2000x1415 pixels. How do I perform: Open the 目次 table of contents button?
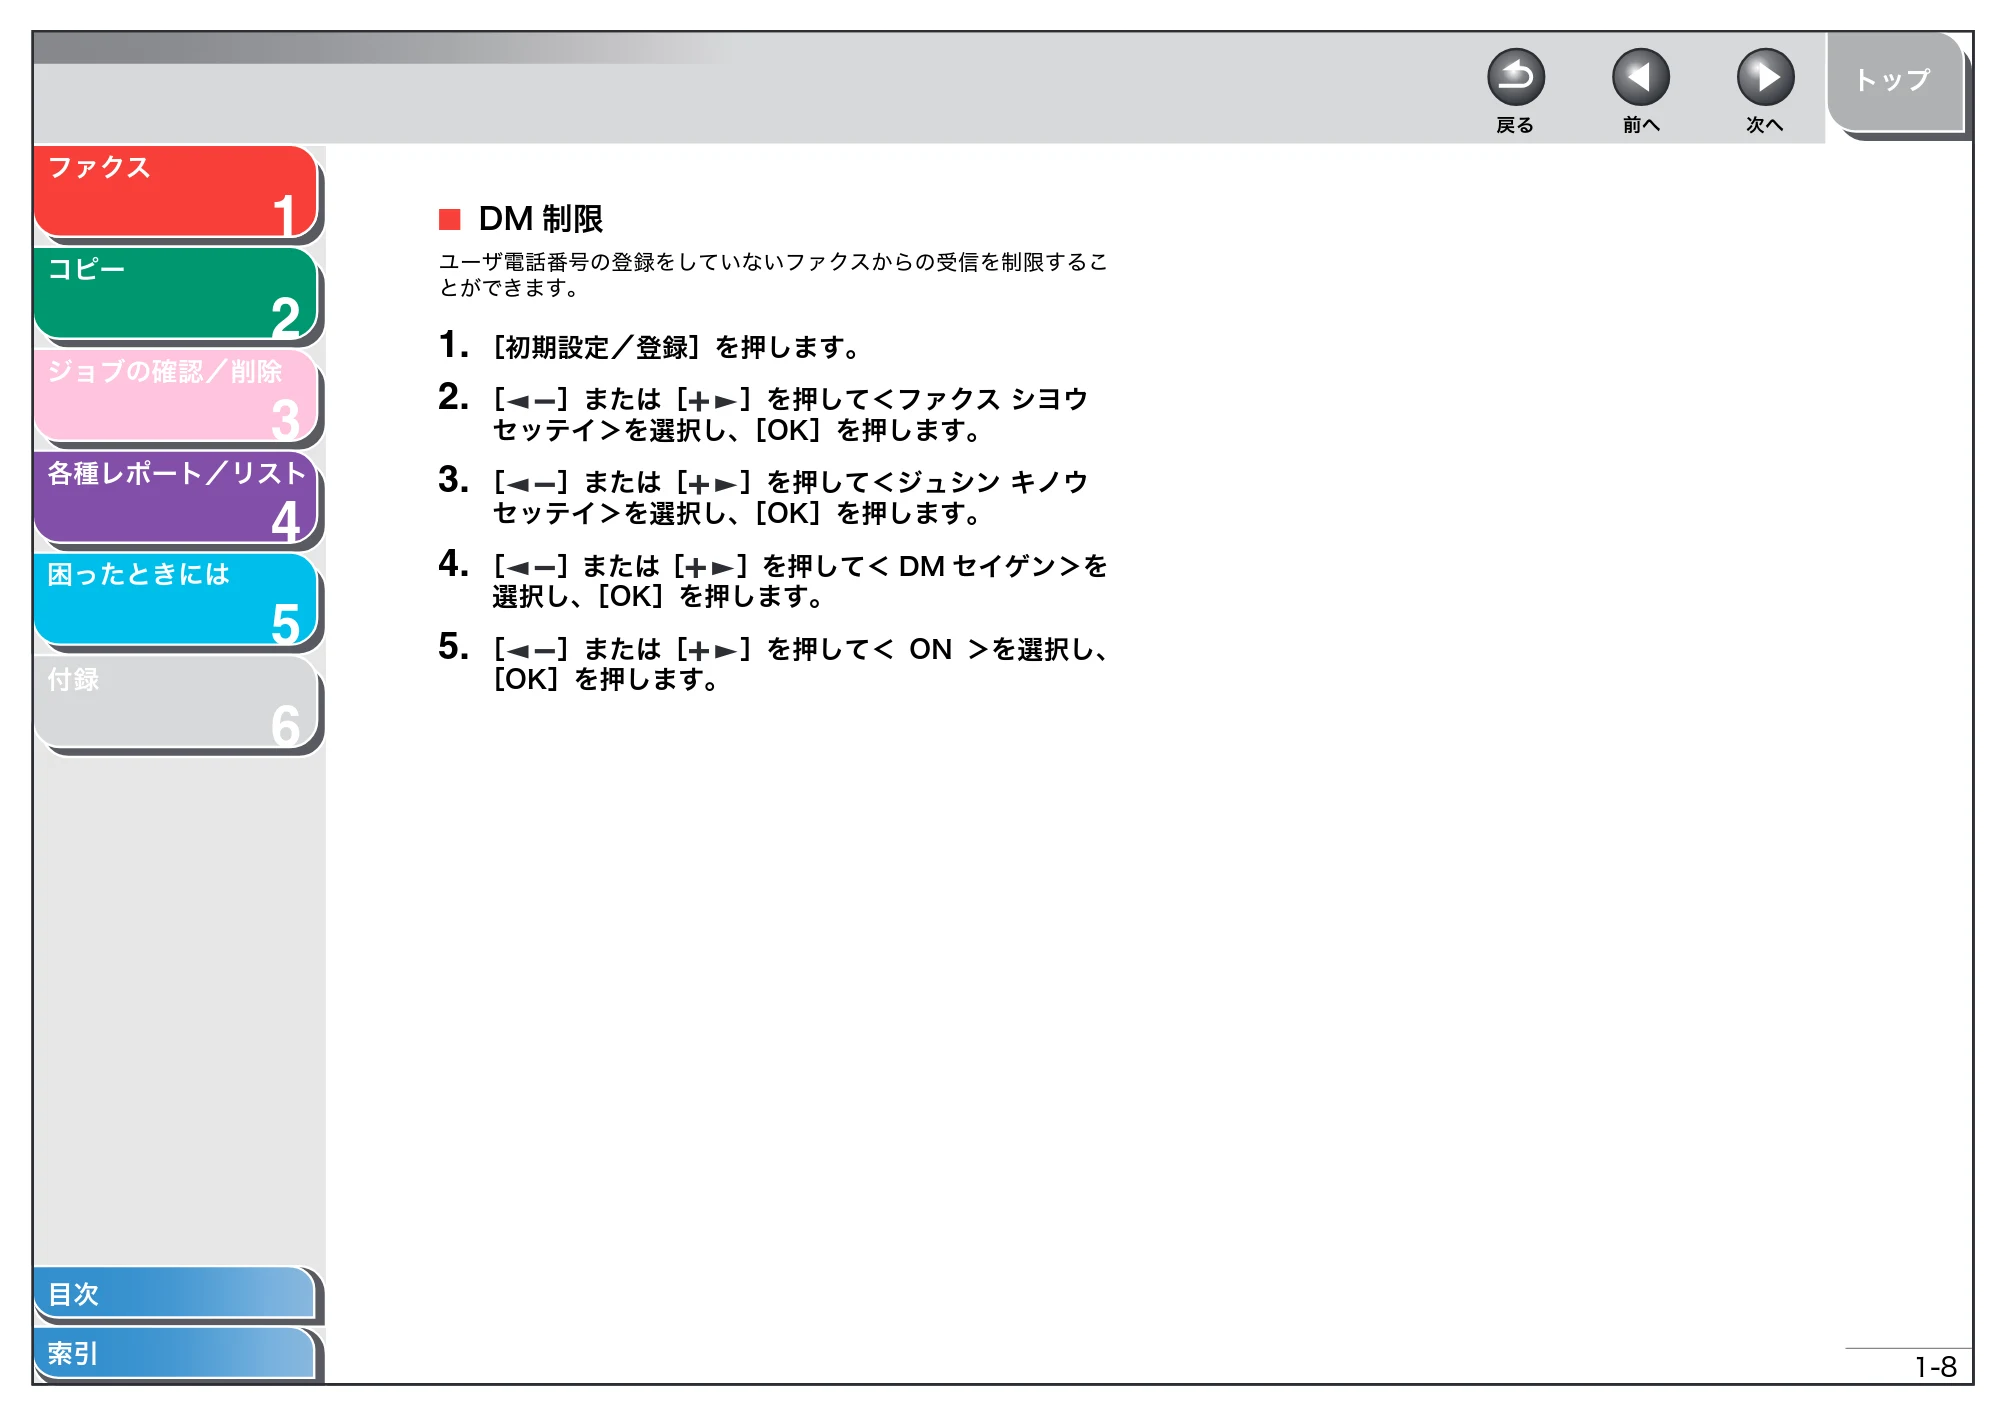[x=175, y=1293]
